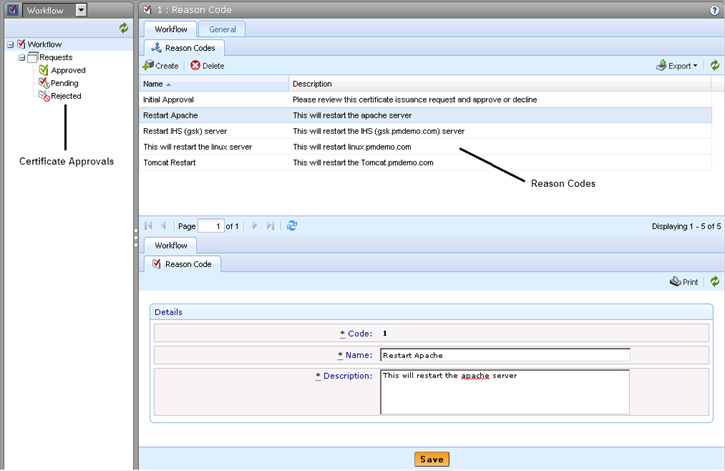Delete the selected reason code

pyautogui.click(x=207, y=66)
